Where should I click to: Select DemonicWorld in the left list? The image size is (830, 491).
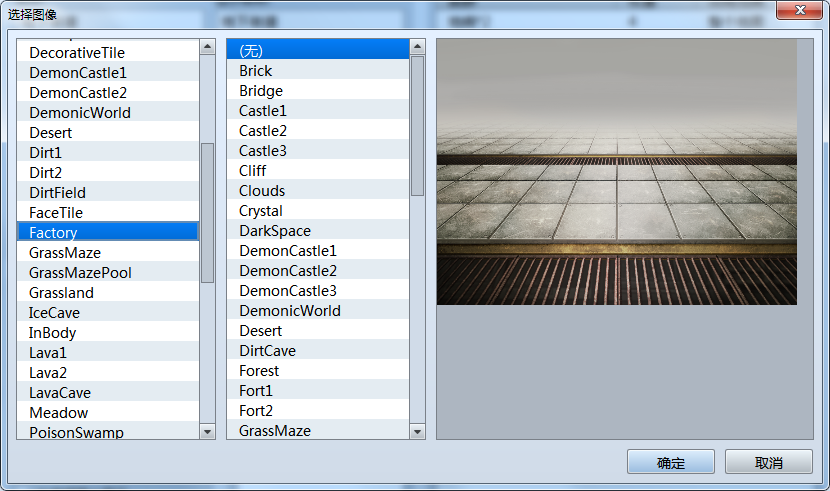click(108, 113)
